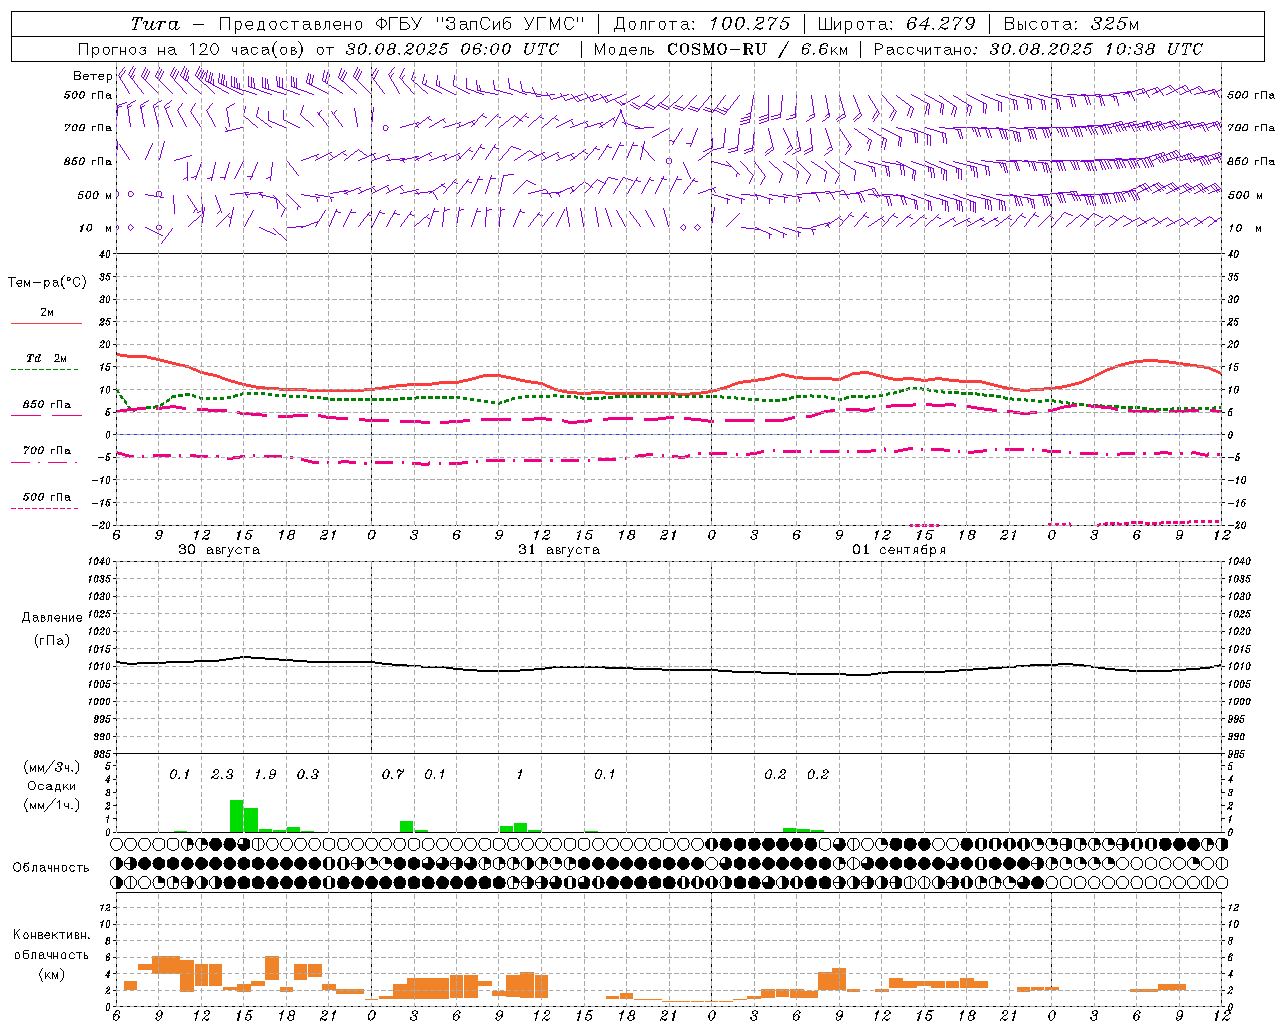Click the precipitation value "1" on 31 августа
The image size is (1280, 1024).
tap(519, 775)
